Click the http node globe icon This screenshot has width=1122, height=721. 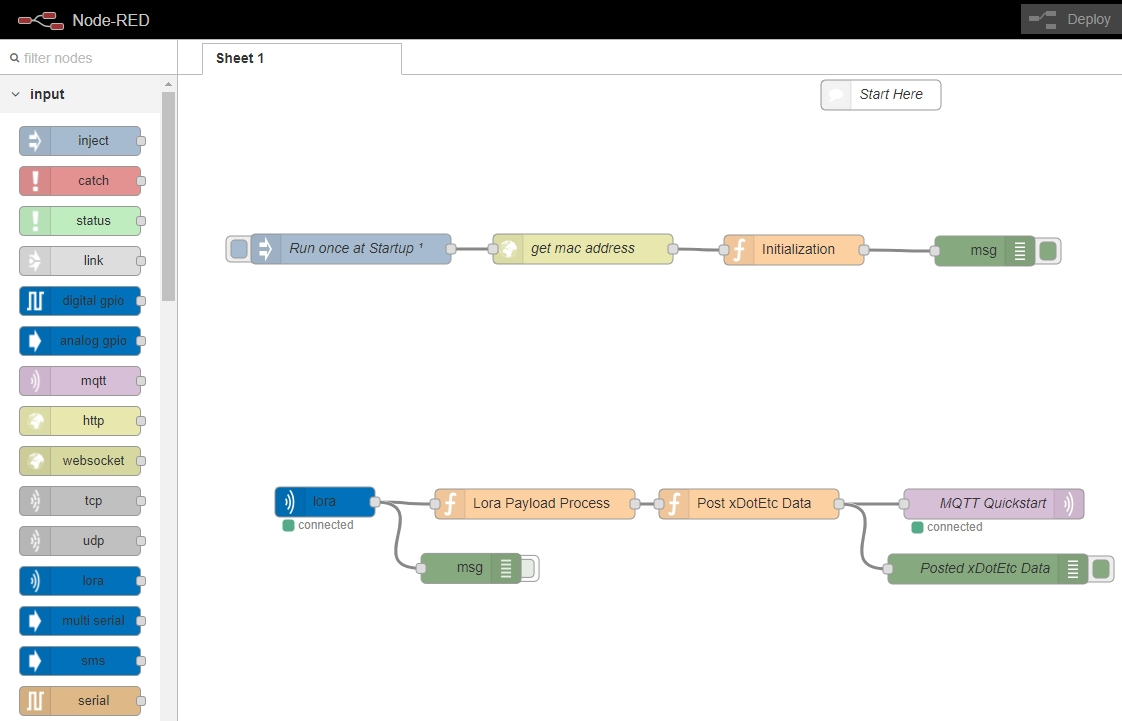[35, 421]
